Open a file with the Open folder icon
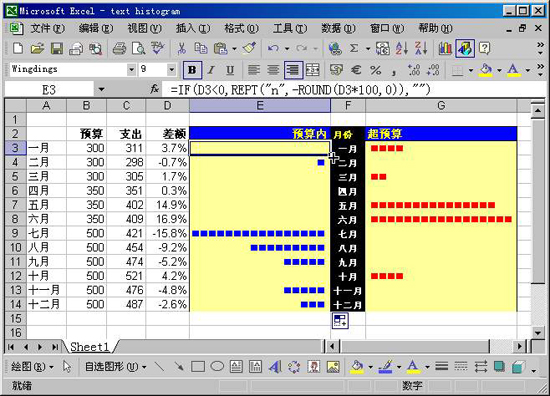The width and height of the screenshot is (550, 396). coord(37,48)
